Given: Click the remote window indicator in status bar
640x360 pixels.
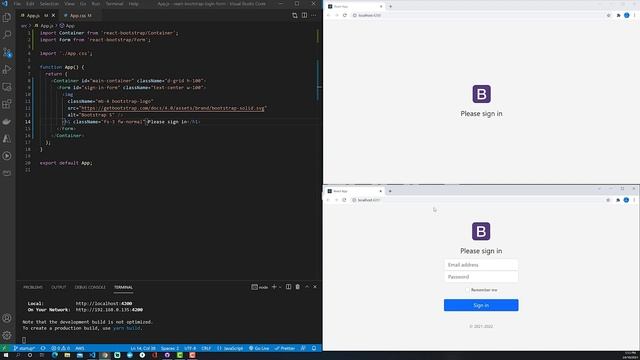Looking at the screenshot, I should pyautogui.click(x=4, y=348).
